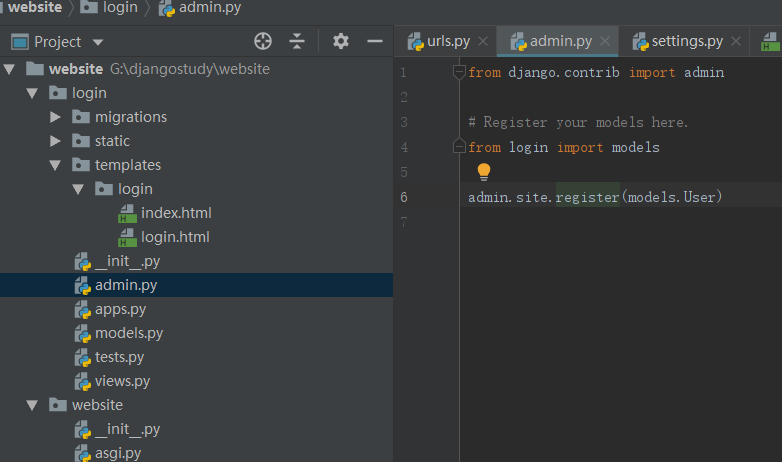This screenshot has height=462, width=782.
Task: Switch to the urls.py tab
Action: coord(447,41)
